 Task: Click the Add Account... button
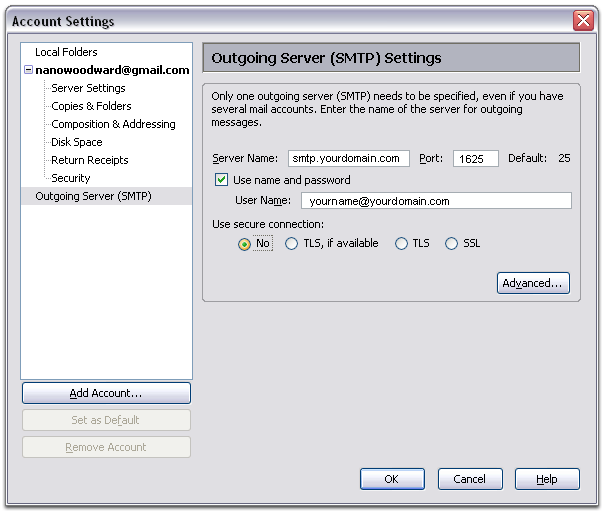pos(106,393)
